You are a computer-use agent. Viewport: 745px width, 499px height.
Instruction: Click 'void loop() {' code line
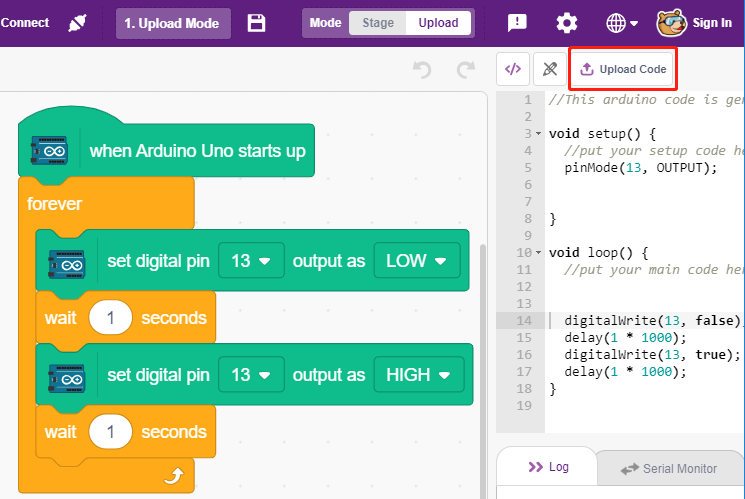pos(598,252)
